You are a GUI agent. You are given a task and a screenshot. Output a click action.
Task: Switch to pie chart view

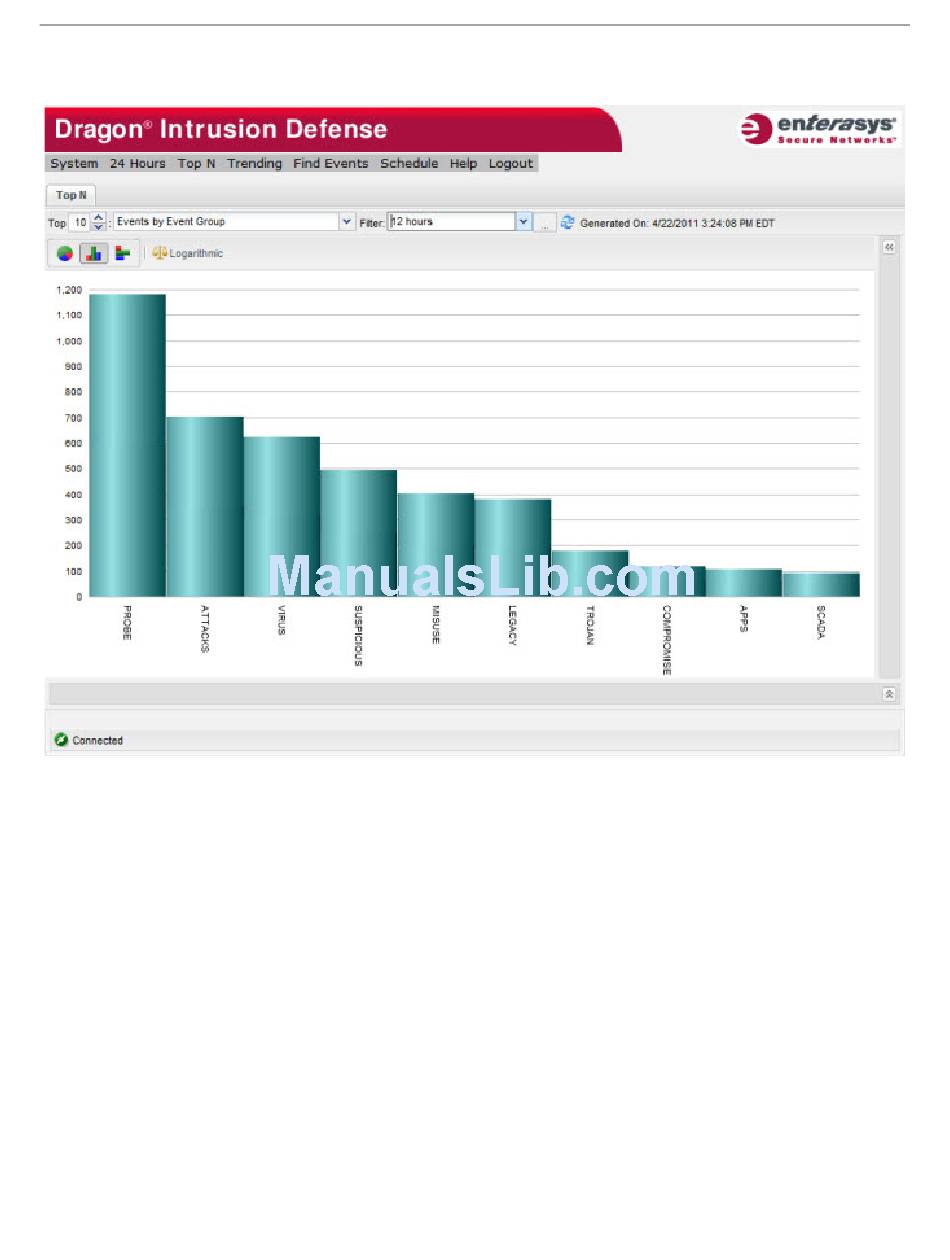pos(64,253)
